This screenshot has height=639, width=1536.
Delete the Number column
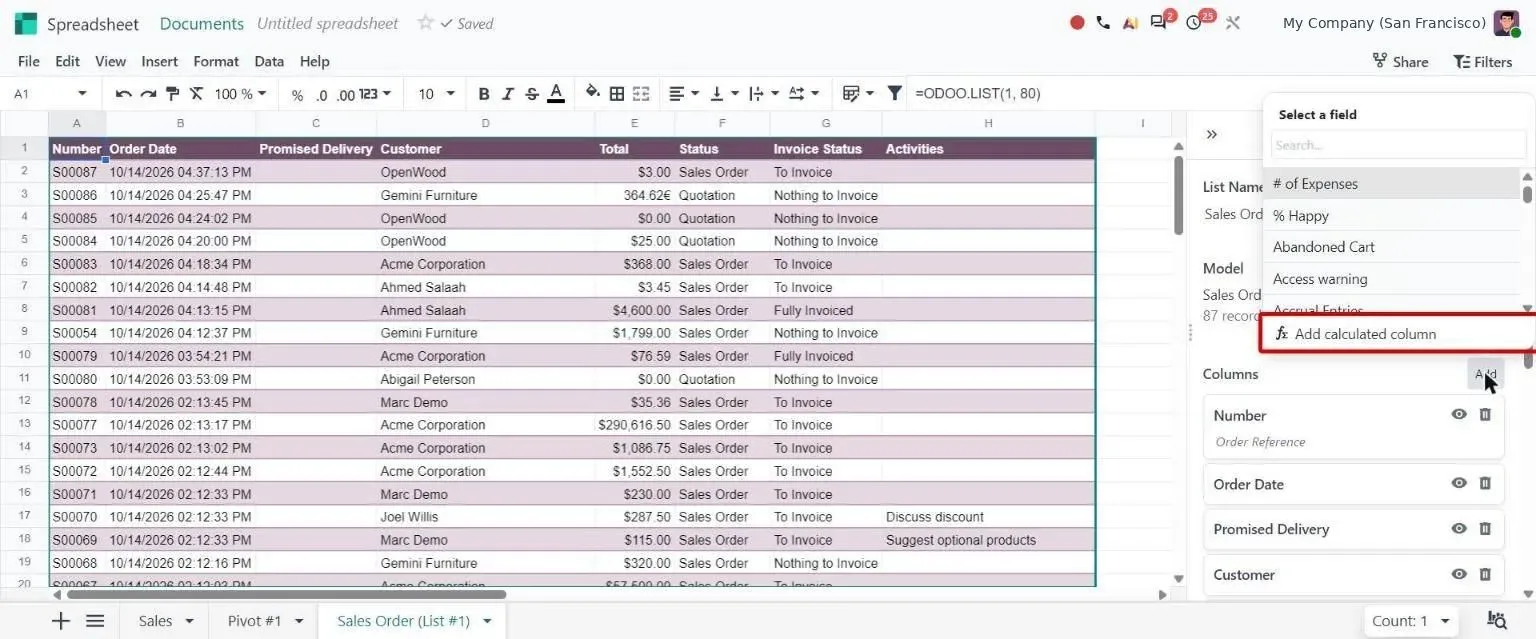[1485, 414]
